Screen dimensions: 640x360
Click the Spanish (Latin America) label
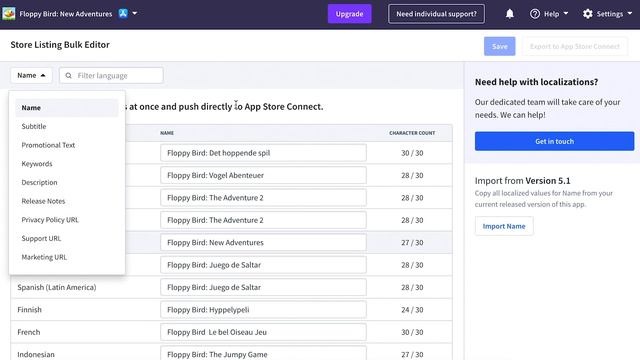point(57,287)
